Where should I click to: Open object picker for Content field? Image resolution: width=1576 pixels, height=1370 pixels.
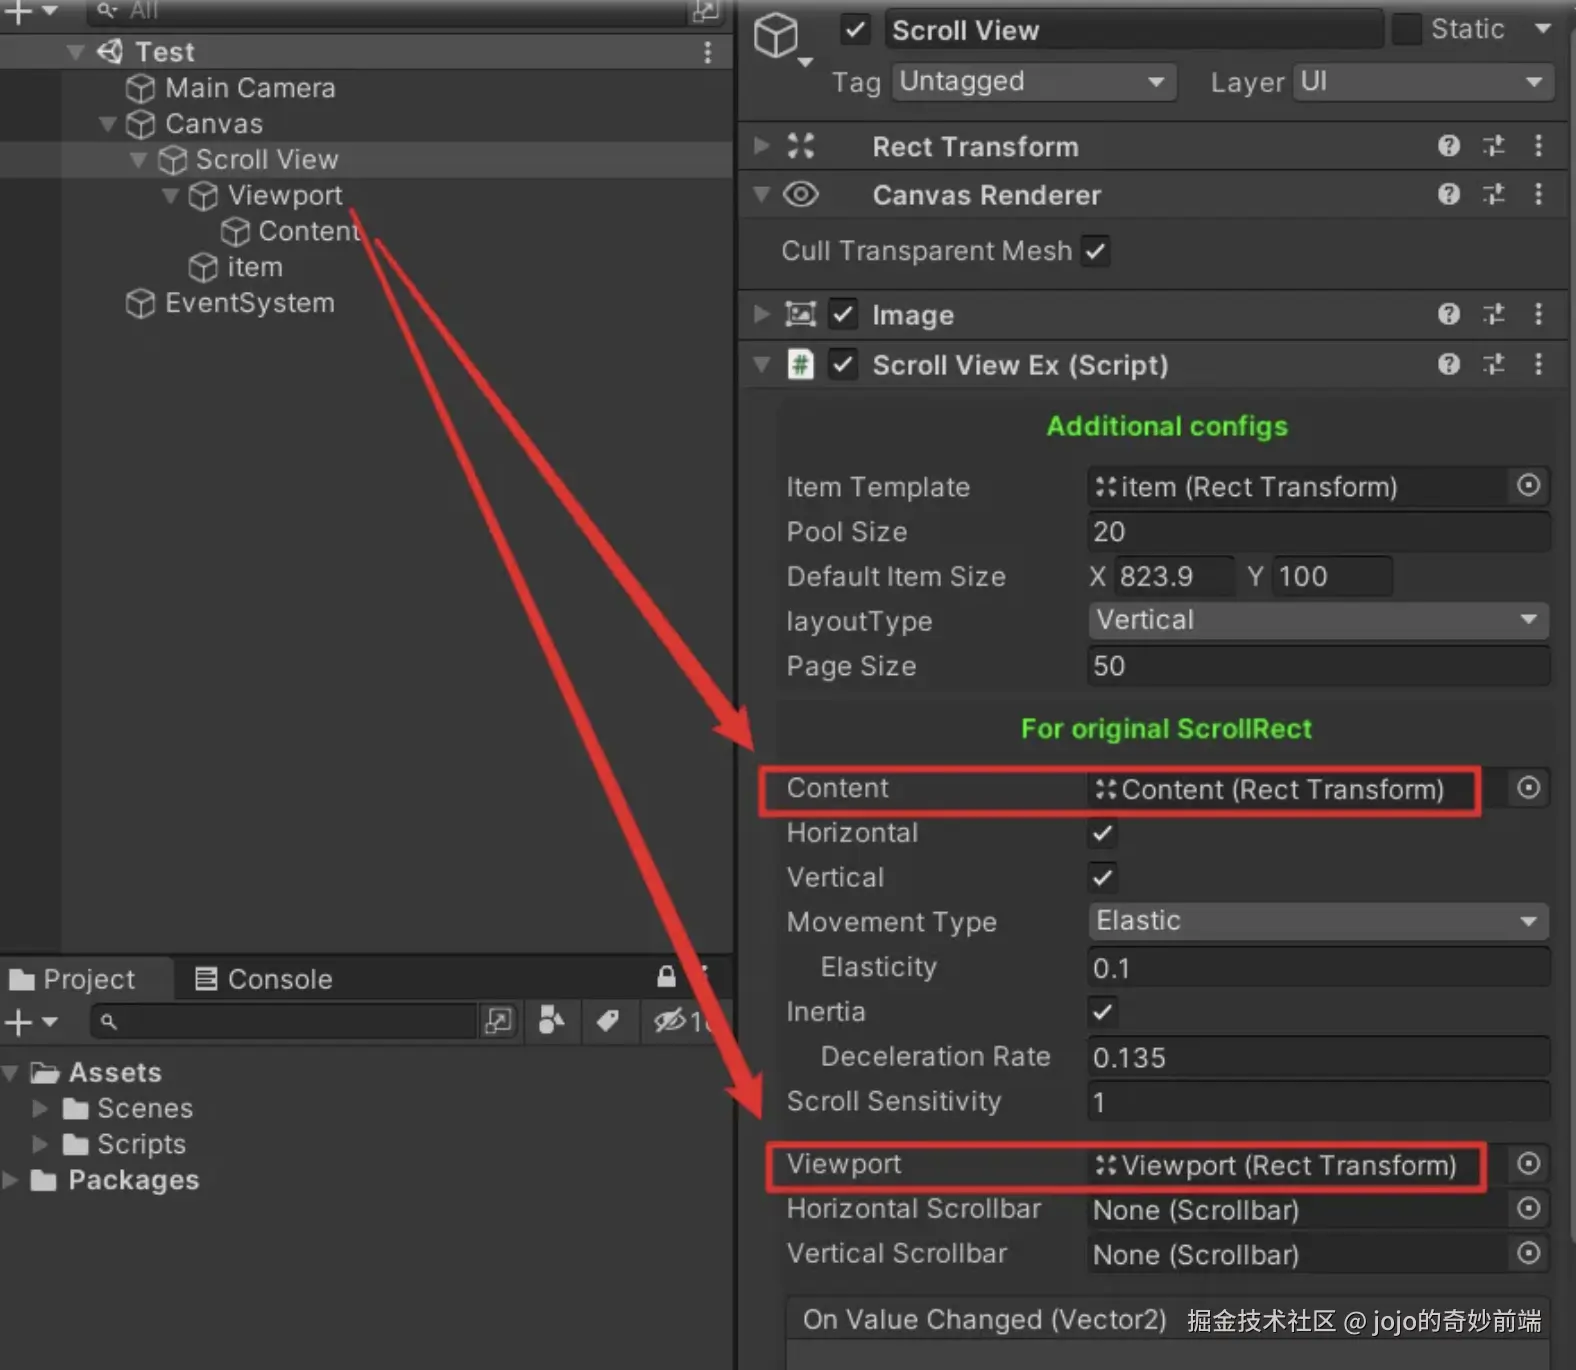(1528, 788)
